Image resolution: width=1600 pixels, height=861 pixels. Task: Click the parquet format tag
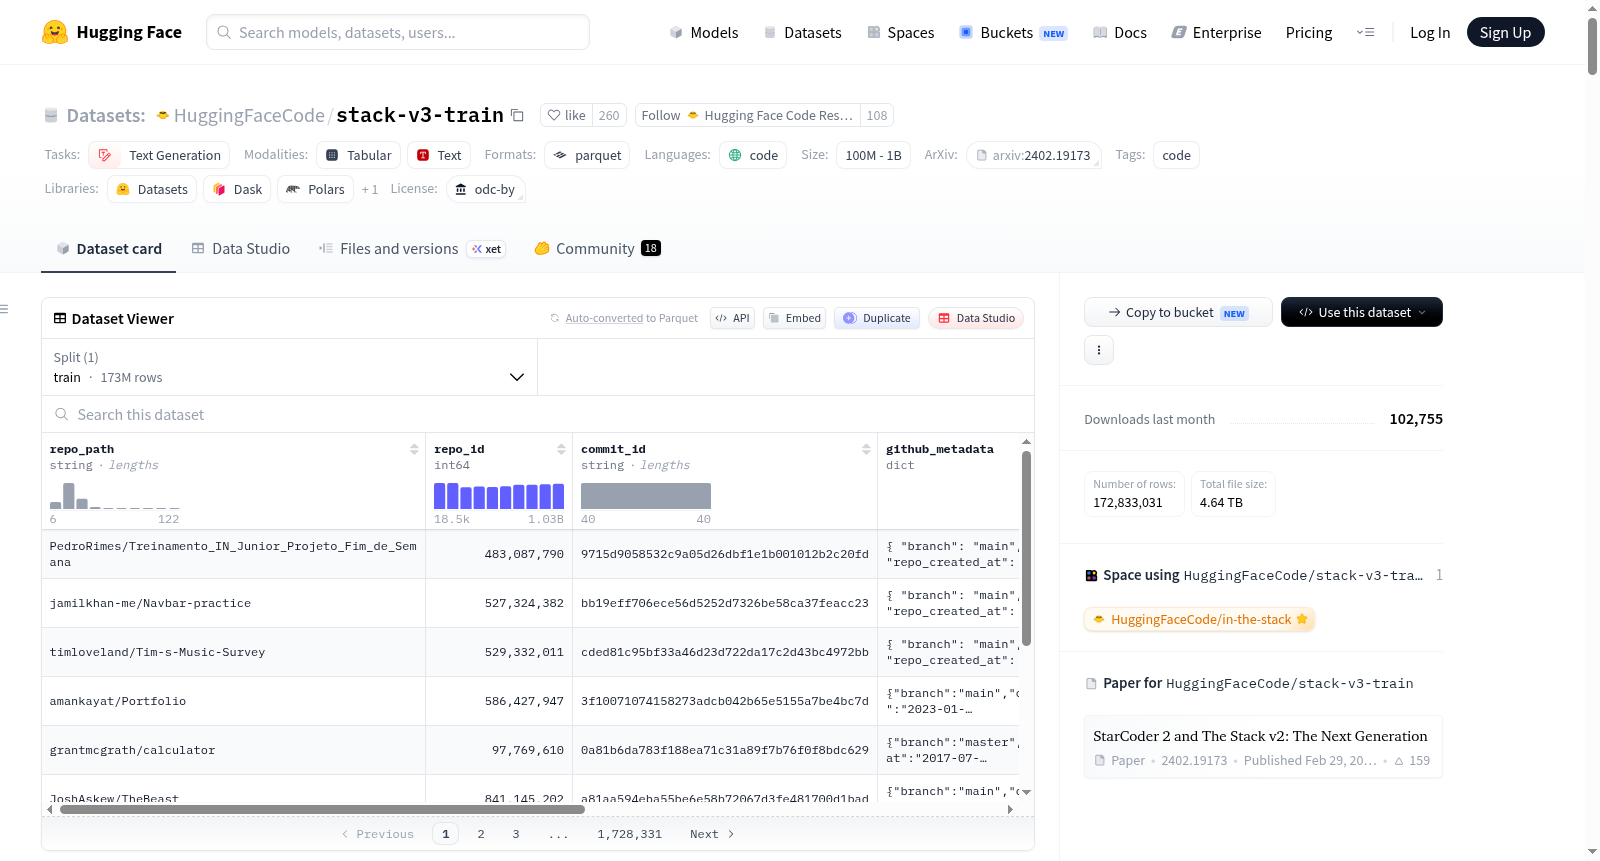tap(587, 155)
